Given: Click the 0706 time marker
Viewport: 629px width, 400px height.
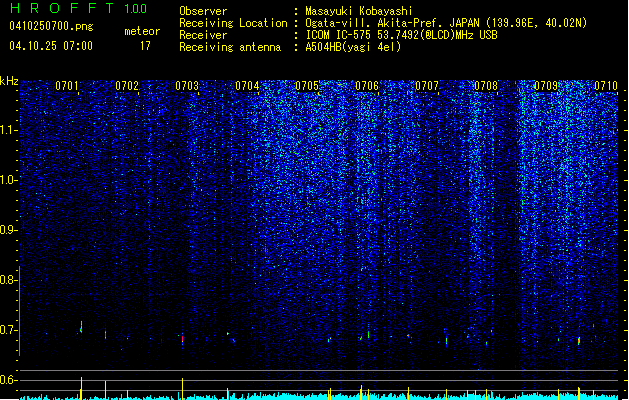Looking at the screenshot, I should pos(367,85).
